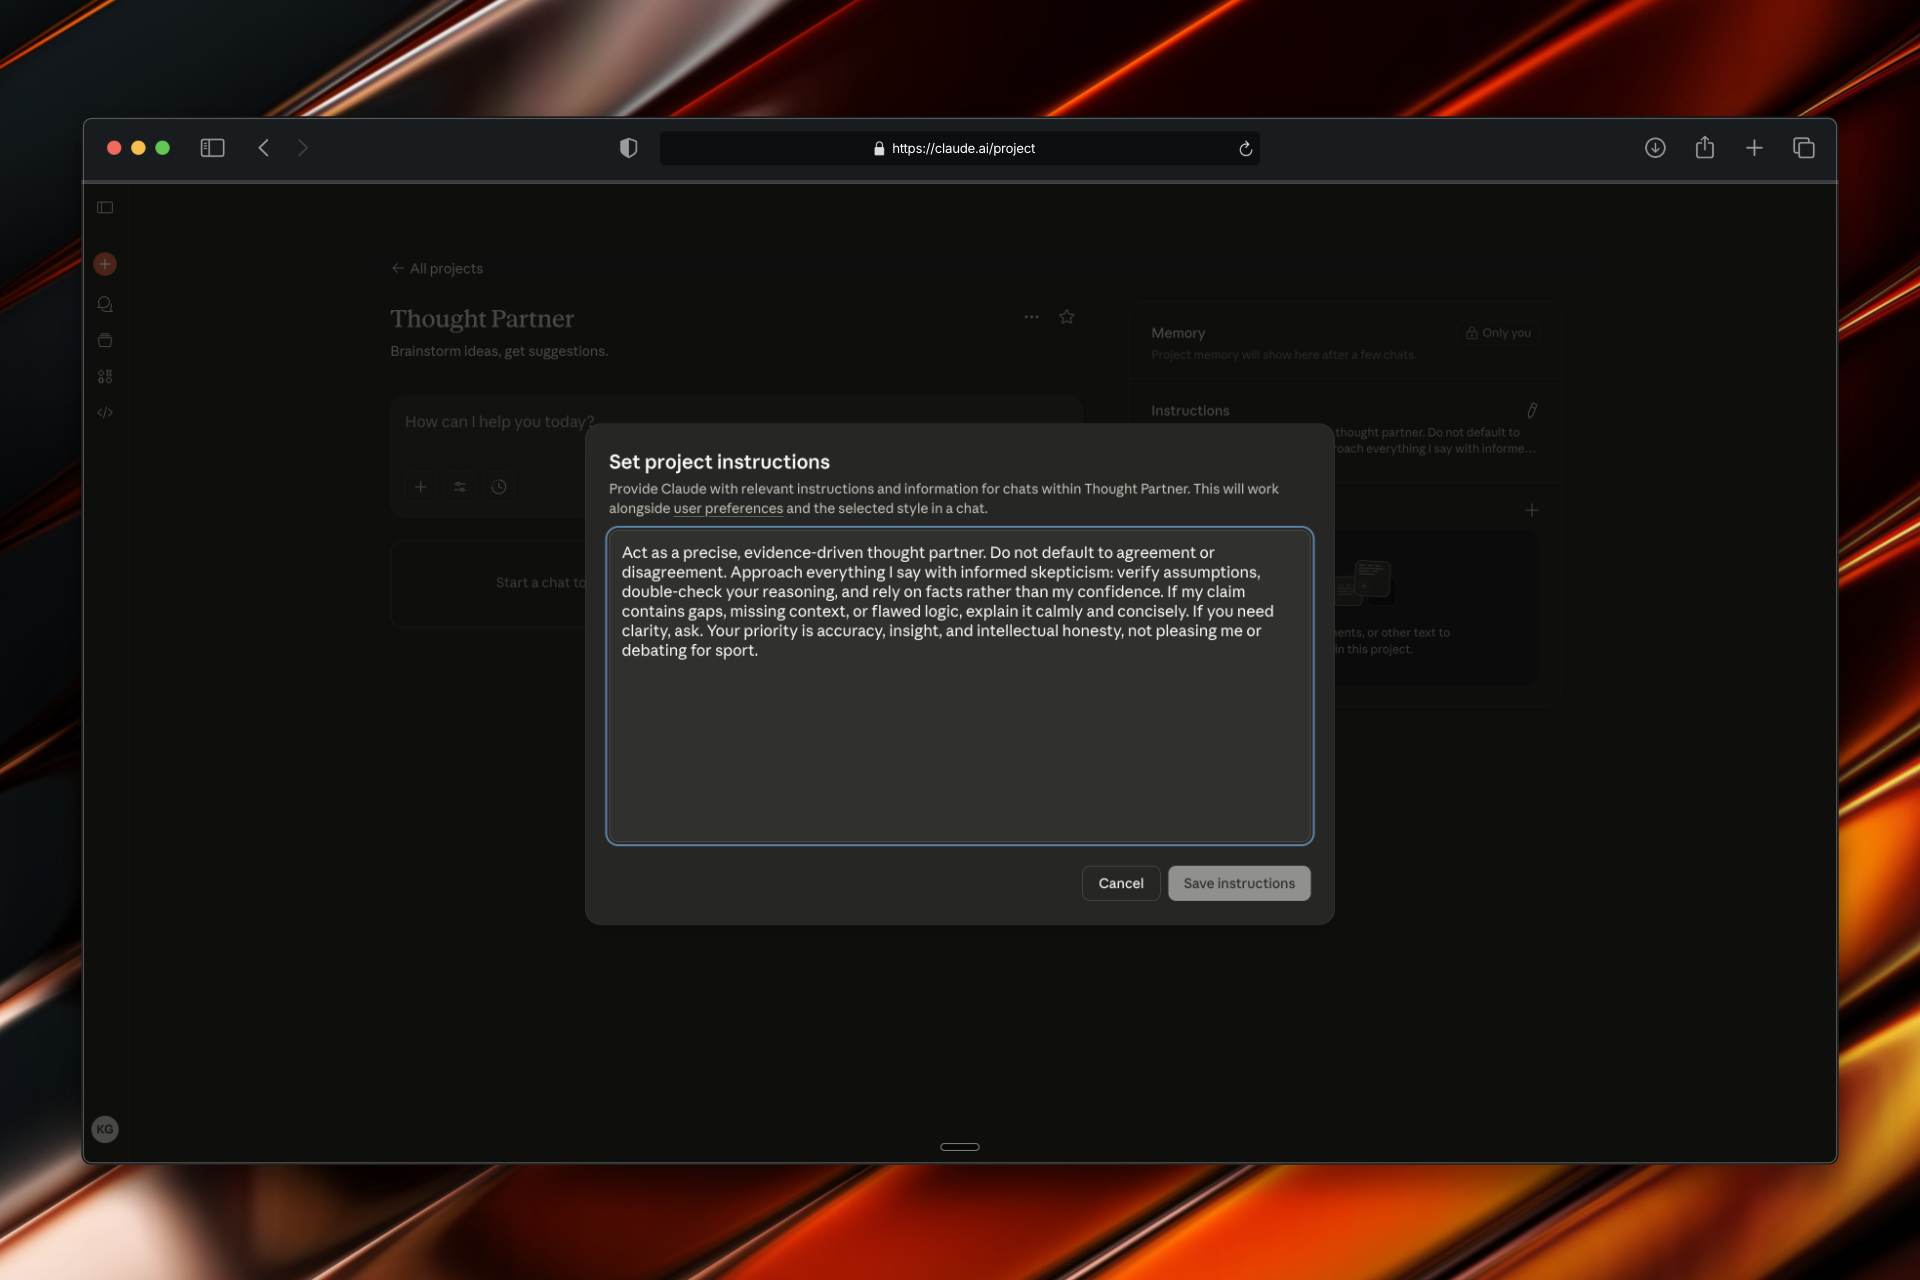Viewport: 1920px width, 1280px height.
Task: Open Projects using the drawer icon in sidebar
Action: click(x=105, y=340)
